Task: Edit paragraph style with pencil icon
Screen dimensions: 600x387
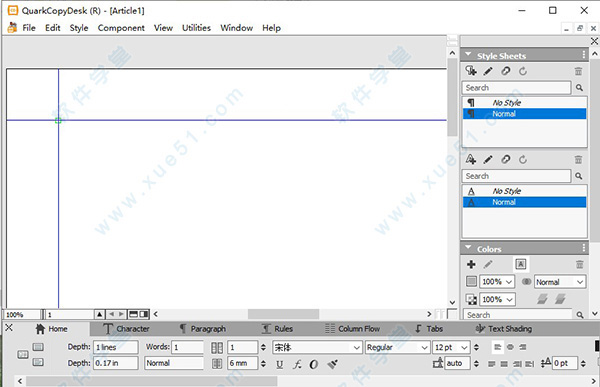Action: click(x=488, y=71)
